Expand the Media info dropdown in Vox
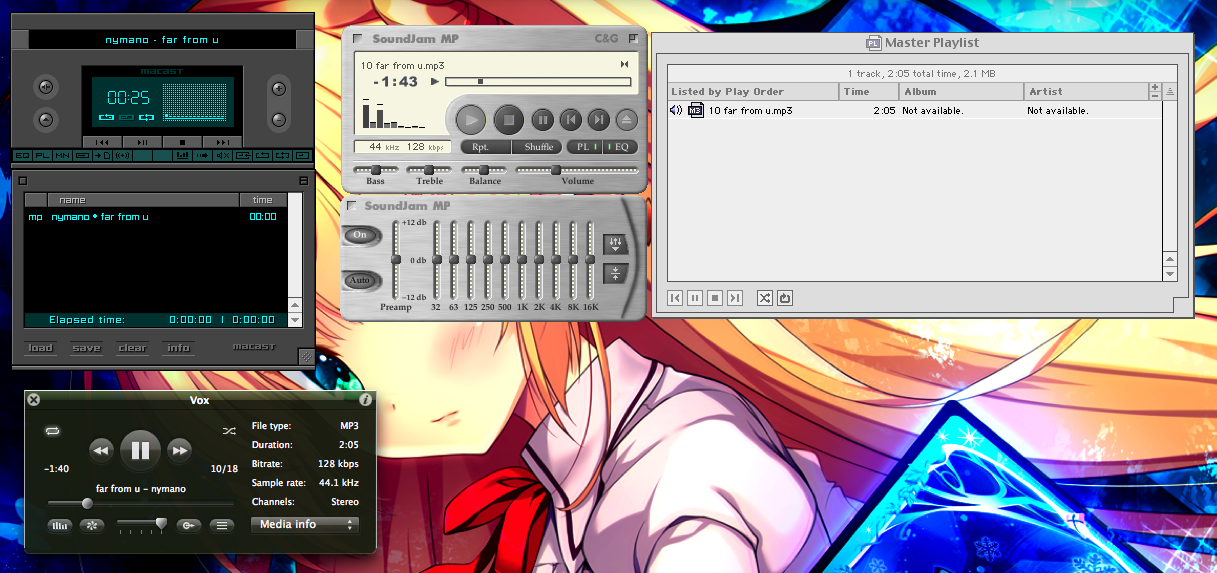The width and height of the screenshot is (1217, 573). click(x=304, y=524)
